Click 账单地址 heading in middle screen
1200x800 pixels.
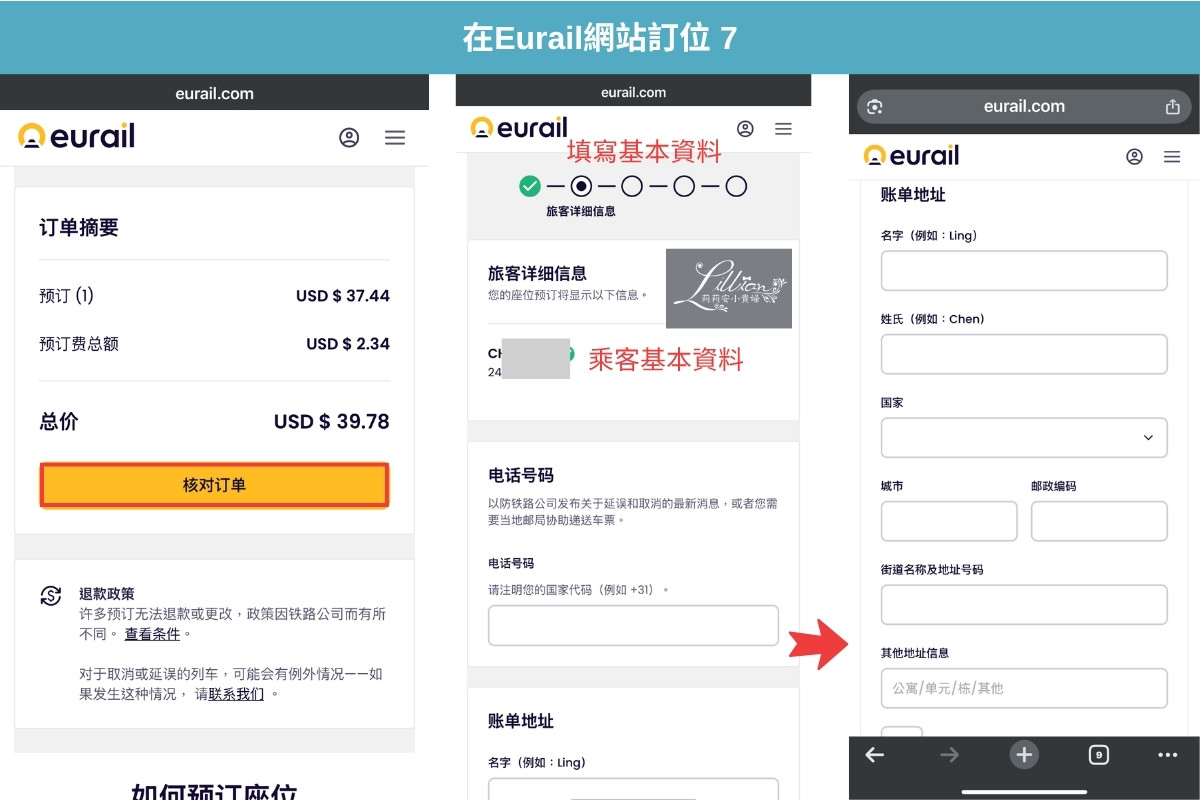(521, 721)
